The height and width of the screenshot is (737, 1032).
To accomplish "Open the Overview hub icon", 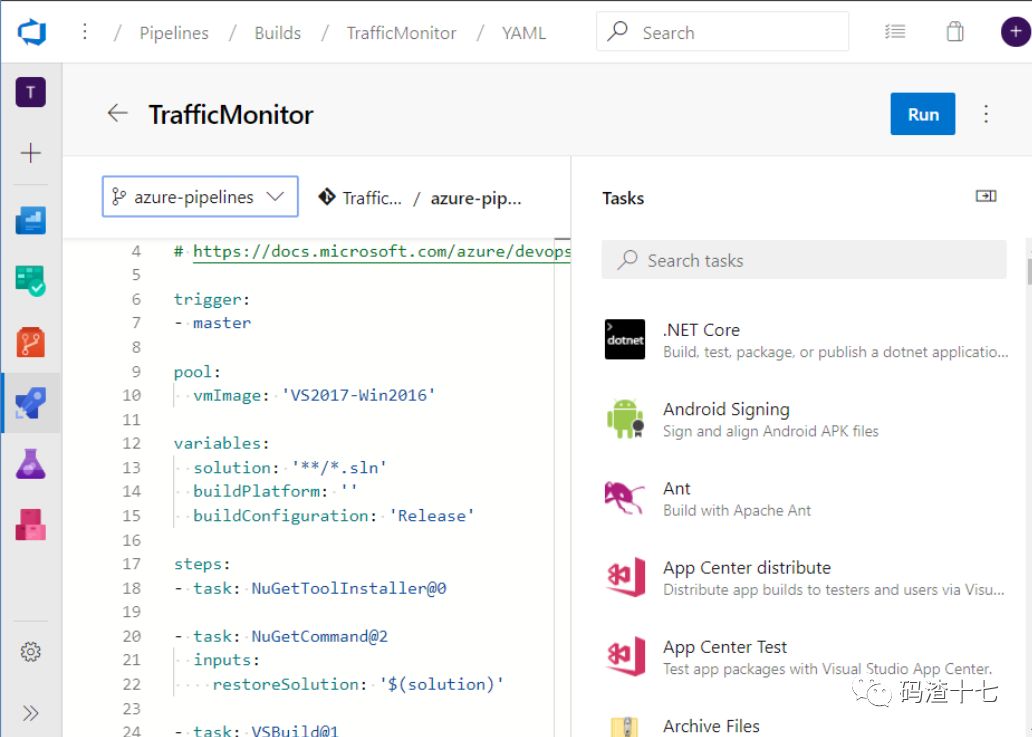I will point(31,220).
